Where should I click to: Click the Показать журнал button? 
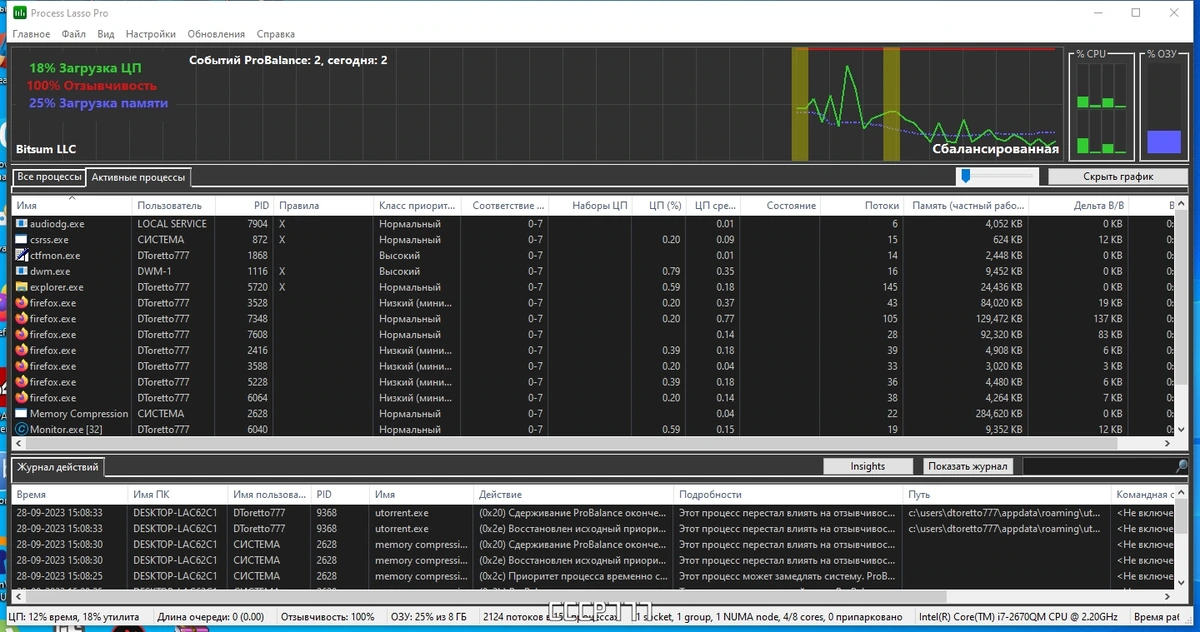pos(969,467)
